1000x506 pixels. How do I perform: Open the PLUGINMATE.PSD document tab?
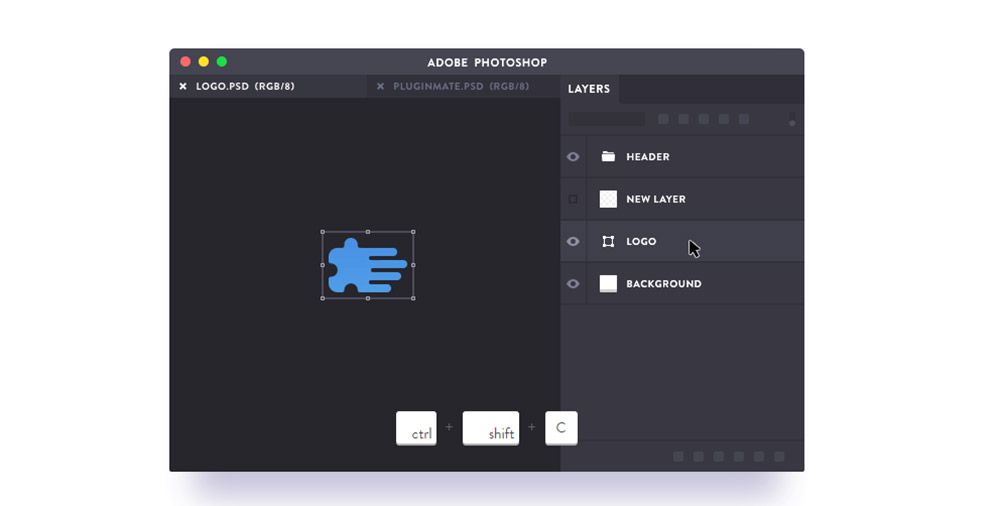pos(460,87)
